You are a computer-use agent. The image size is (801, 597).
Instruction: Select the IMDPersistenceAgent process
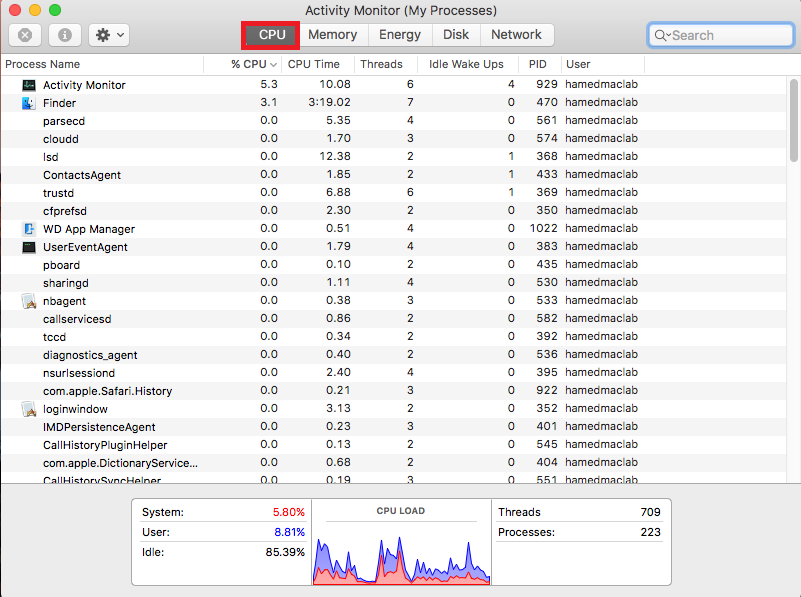pyautogui.click(x=99, y=427)
